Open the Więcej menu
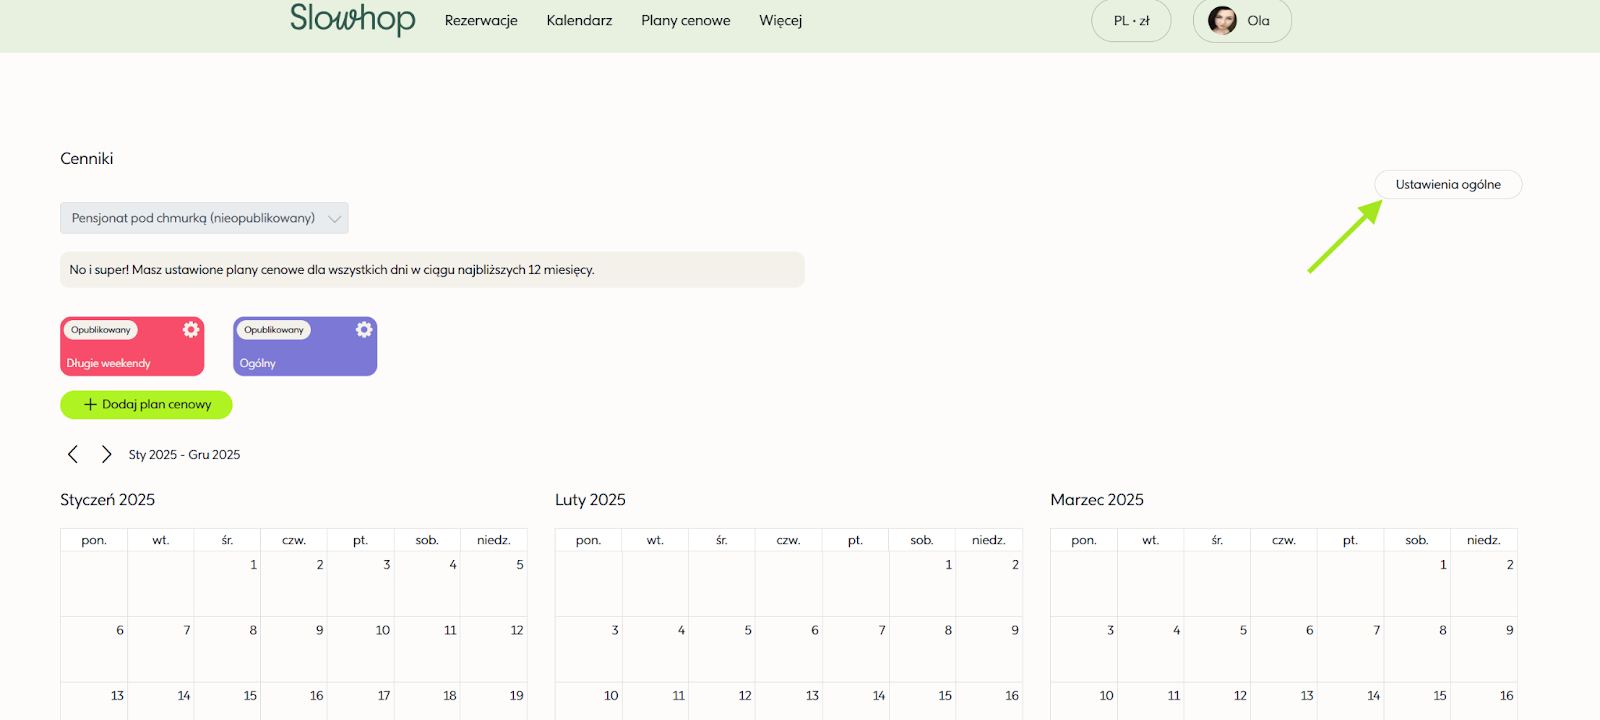Image resolution: width=1600 pixels, height=720 pixels. point(780,20)
